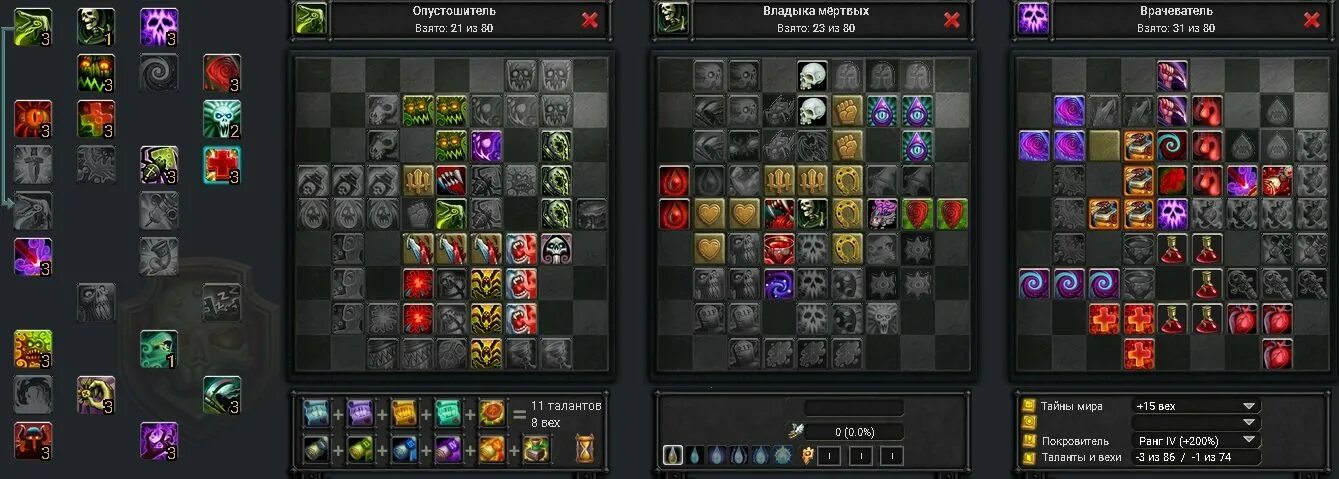1339x479 pixels.
Task: Select the purple unrolled scroll in the top row
Action: [360, 413]
